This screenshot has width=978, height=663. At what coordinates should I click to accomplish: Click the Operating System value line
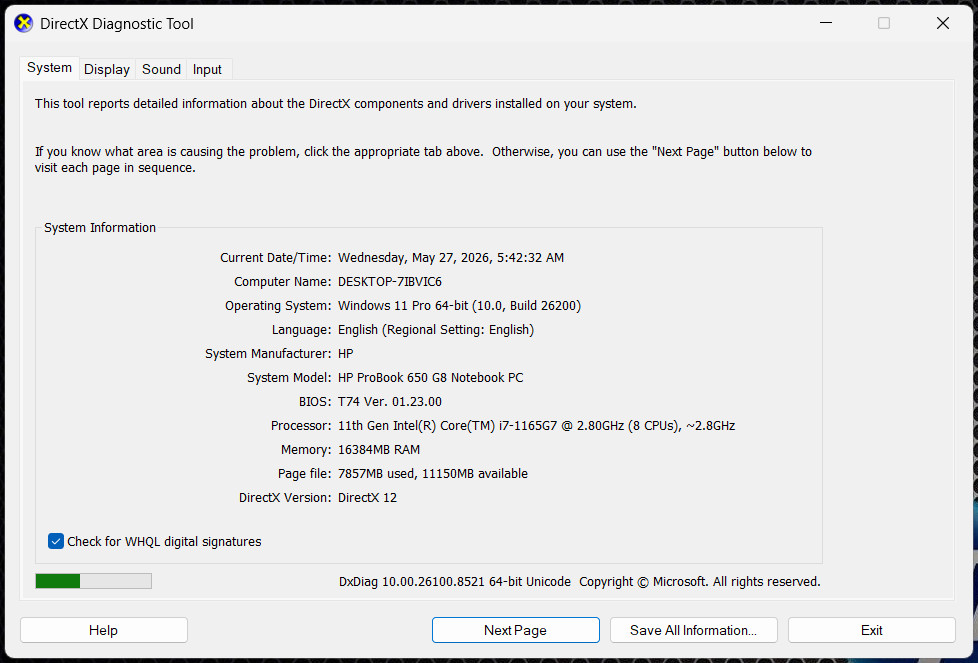point(459,306)
